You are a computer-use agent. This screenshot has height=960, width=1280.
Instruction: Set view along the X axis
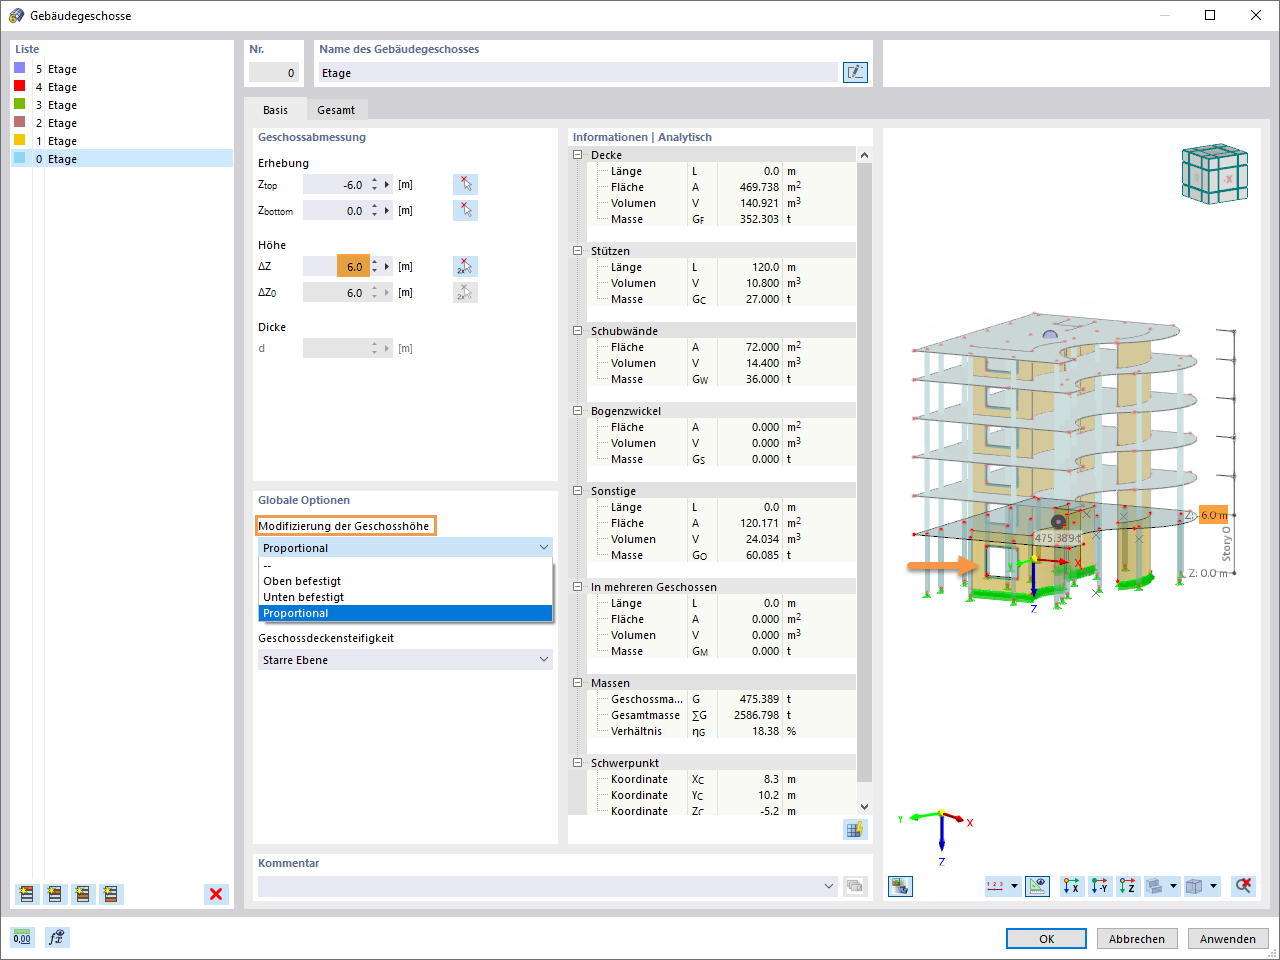coord(1072,886)
